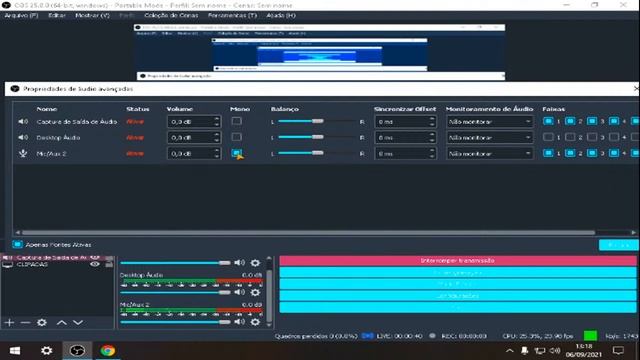Open Ajuda (H) menu
This screenshot has height=360, width=640.
coord(281,15)
